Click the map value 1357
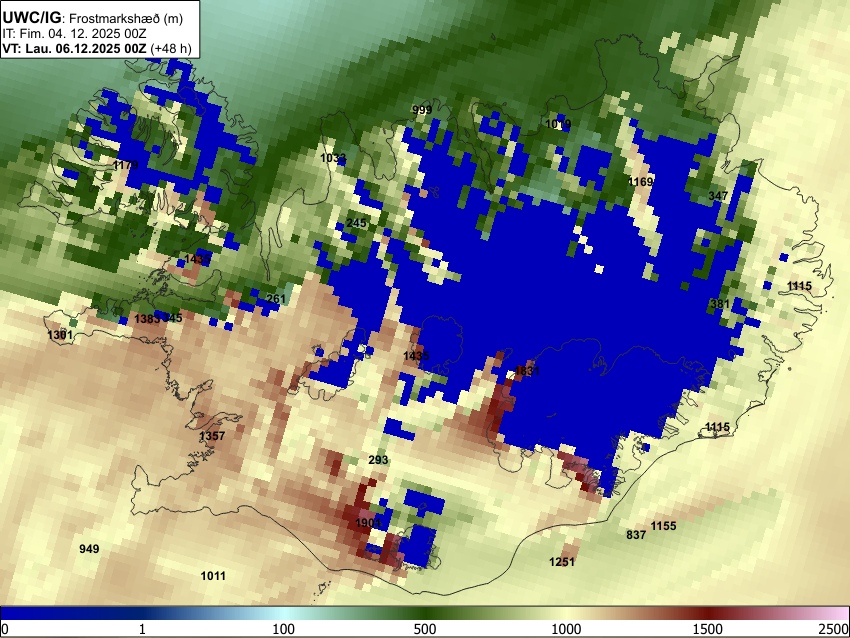850x638 pixels. [x=212, y=436]
